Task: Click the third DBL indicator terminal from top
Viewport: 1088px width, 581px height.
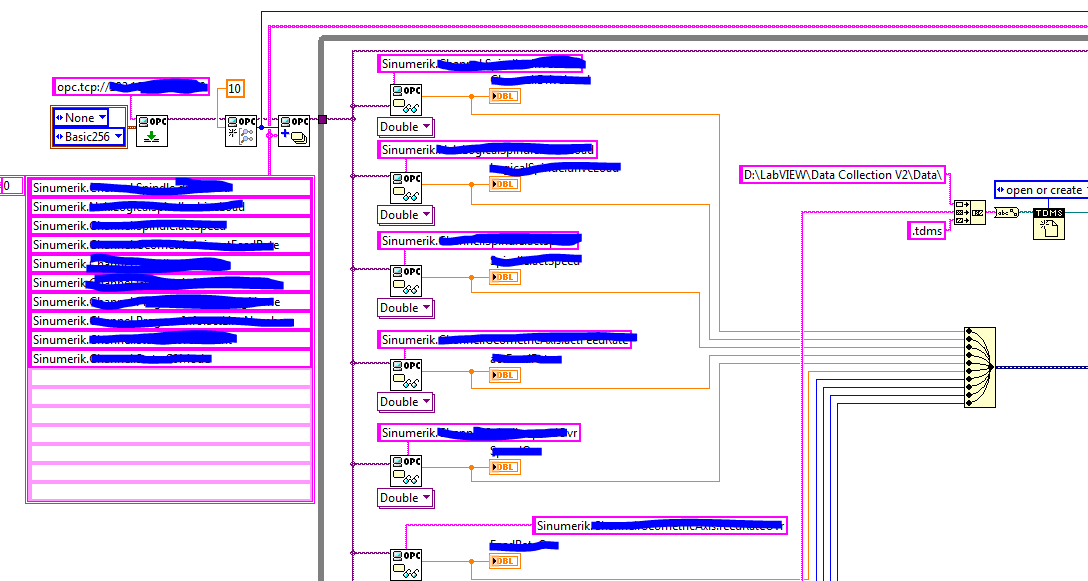Action: [x=504, y=277]
